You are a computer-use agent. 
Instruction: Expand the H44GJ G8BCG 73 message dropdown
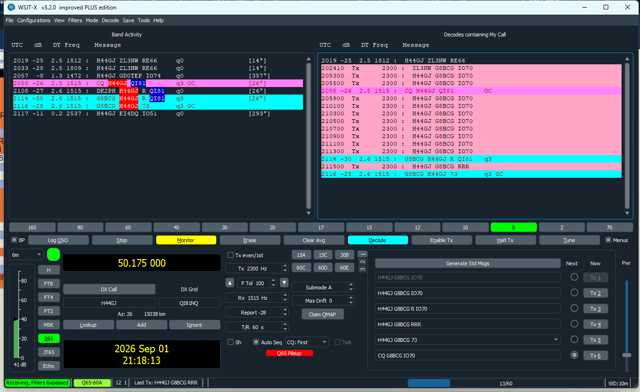[556, 340]
